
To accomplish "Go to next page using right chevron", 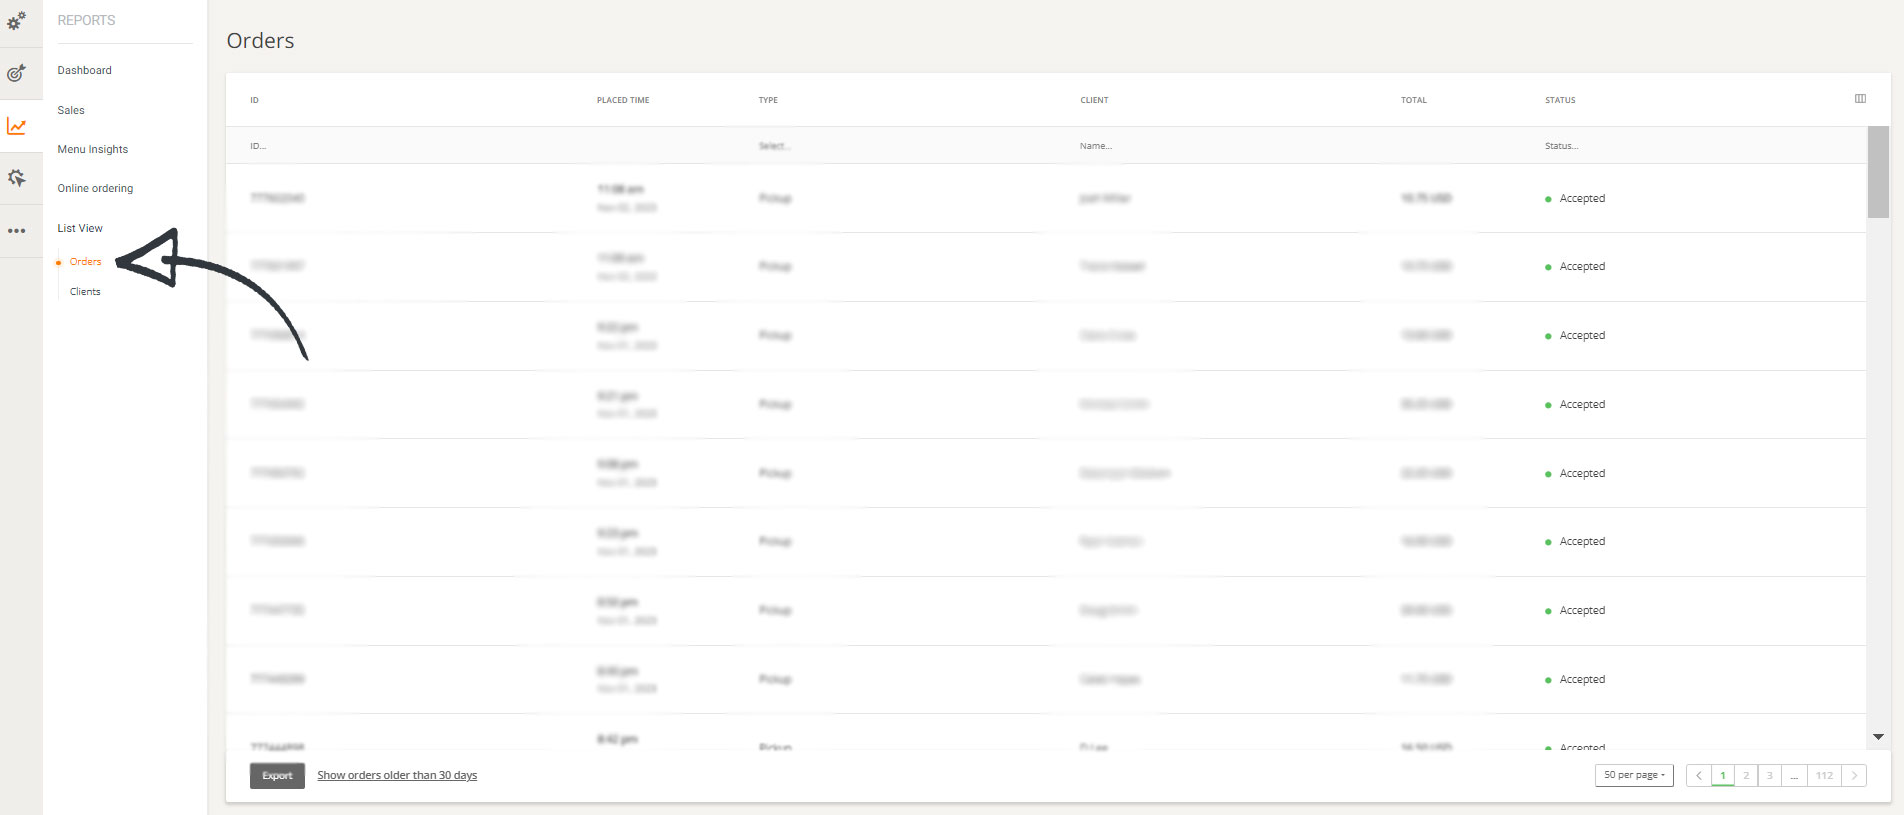I will [x=1854, y=775].
